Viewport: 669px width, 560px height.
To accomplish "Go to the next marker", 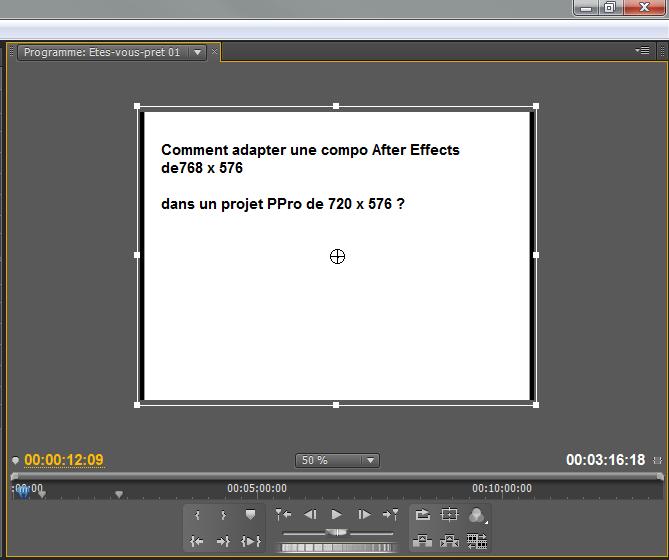I will pos(390,515).
